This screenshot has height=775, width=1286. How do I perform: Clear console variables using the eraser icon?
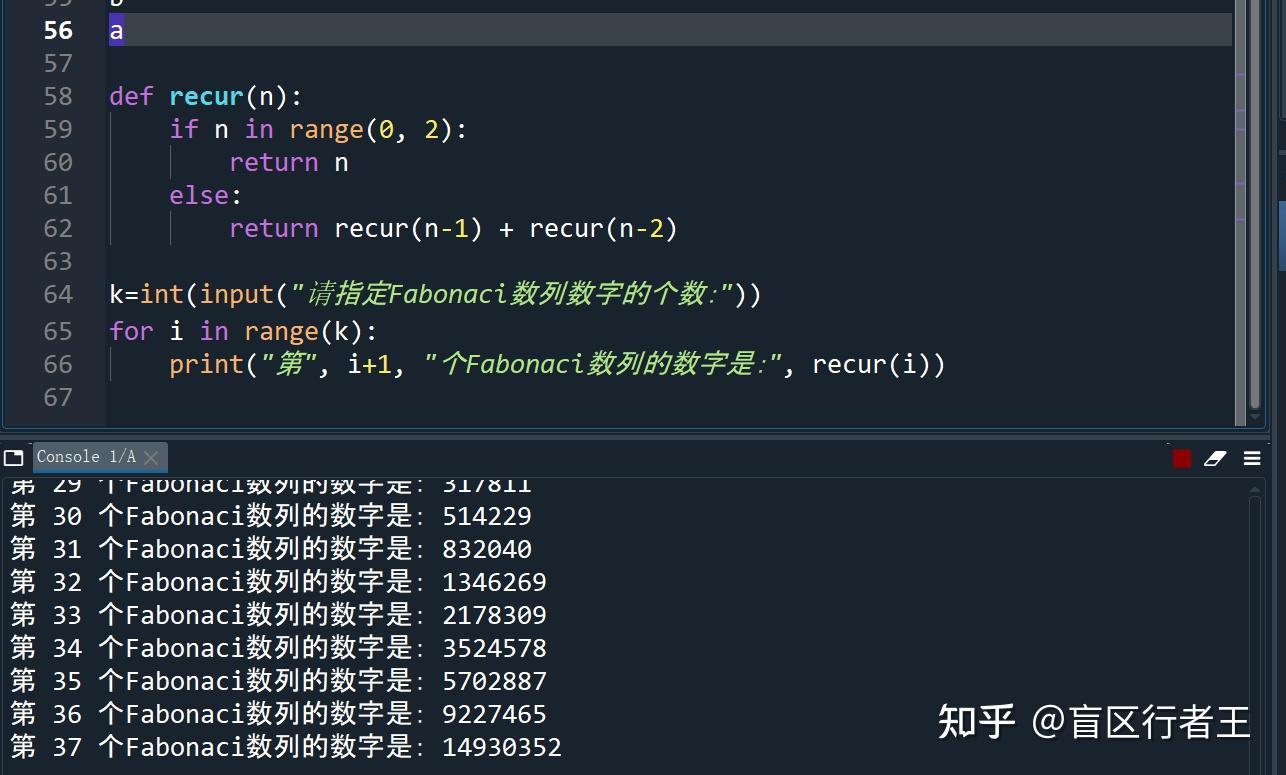click(x=1215, y=458)
